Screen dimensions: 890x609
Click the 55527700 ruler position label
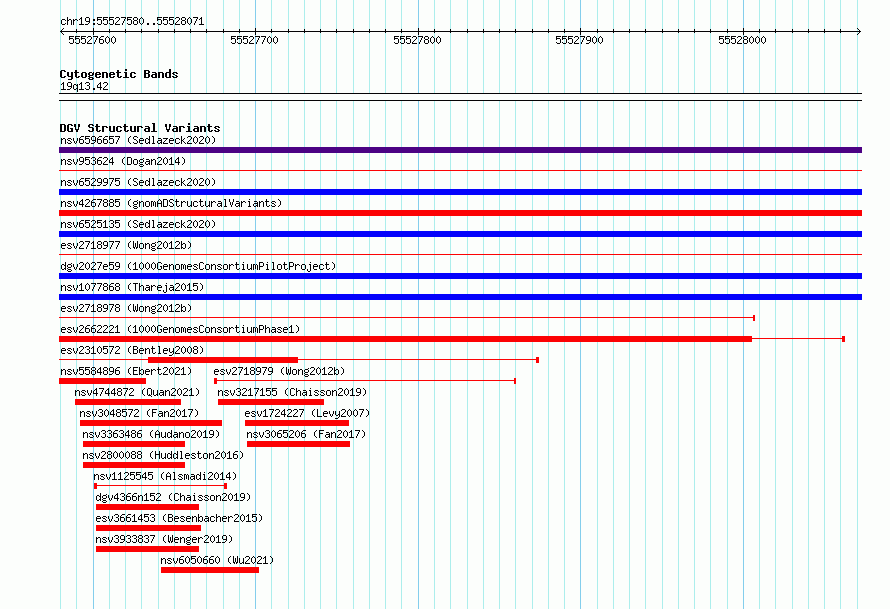click(254, 40)
